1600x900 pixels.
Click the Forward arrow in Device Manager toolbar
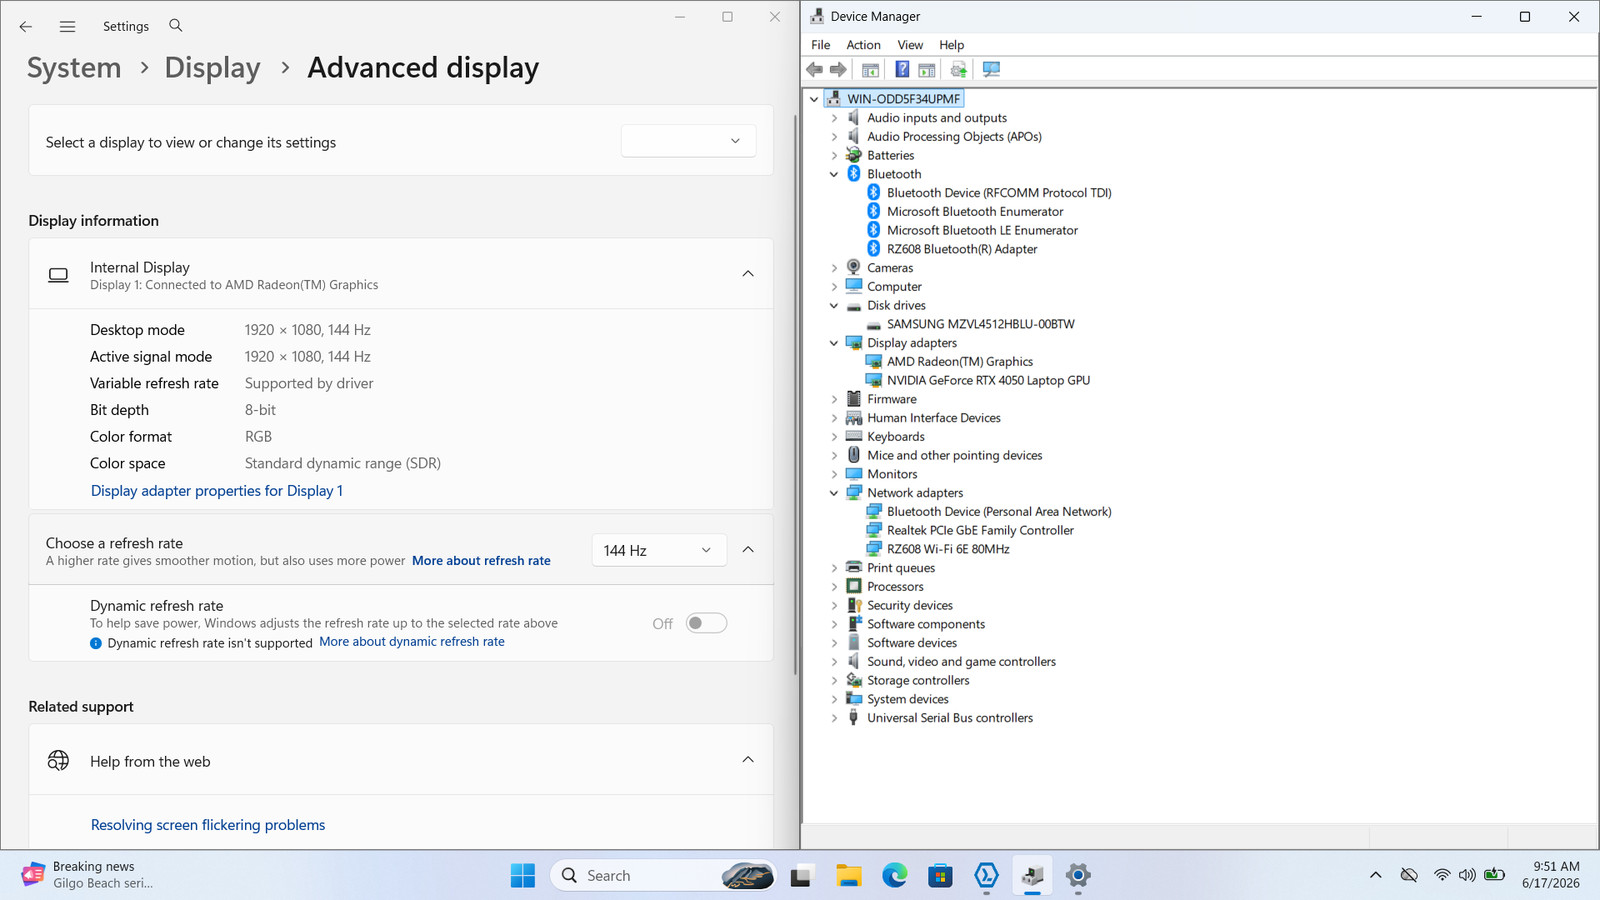[839, 70]
